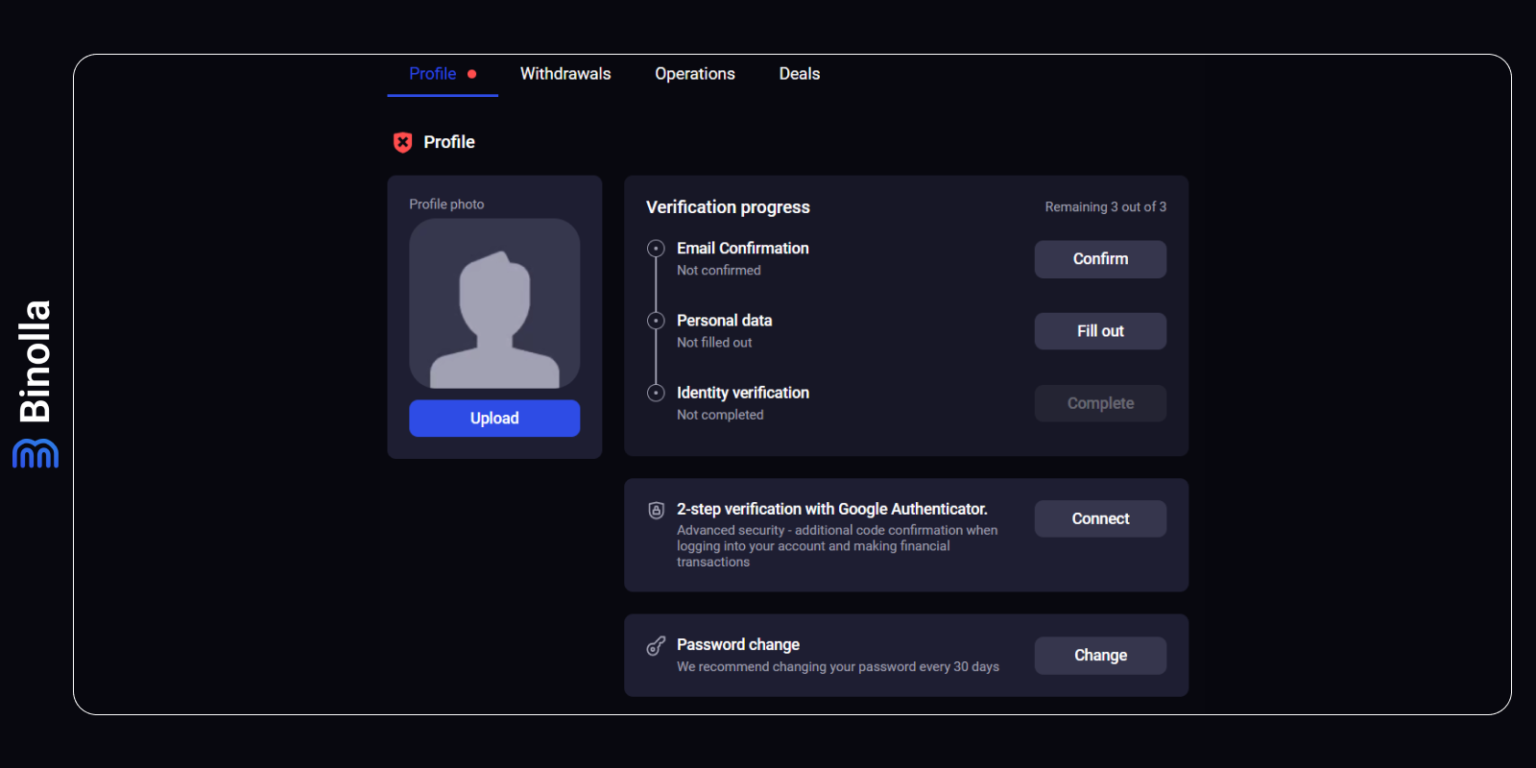Click the Personal data step circle

[656, 320]
